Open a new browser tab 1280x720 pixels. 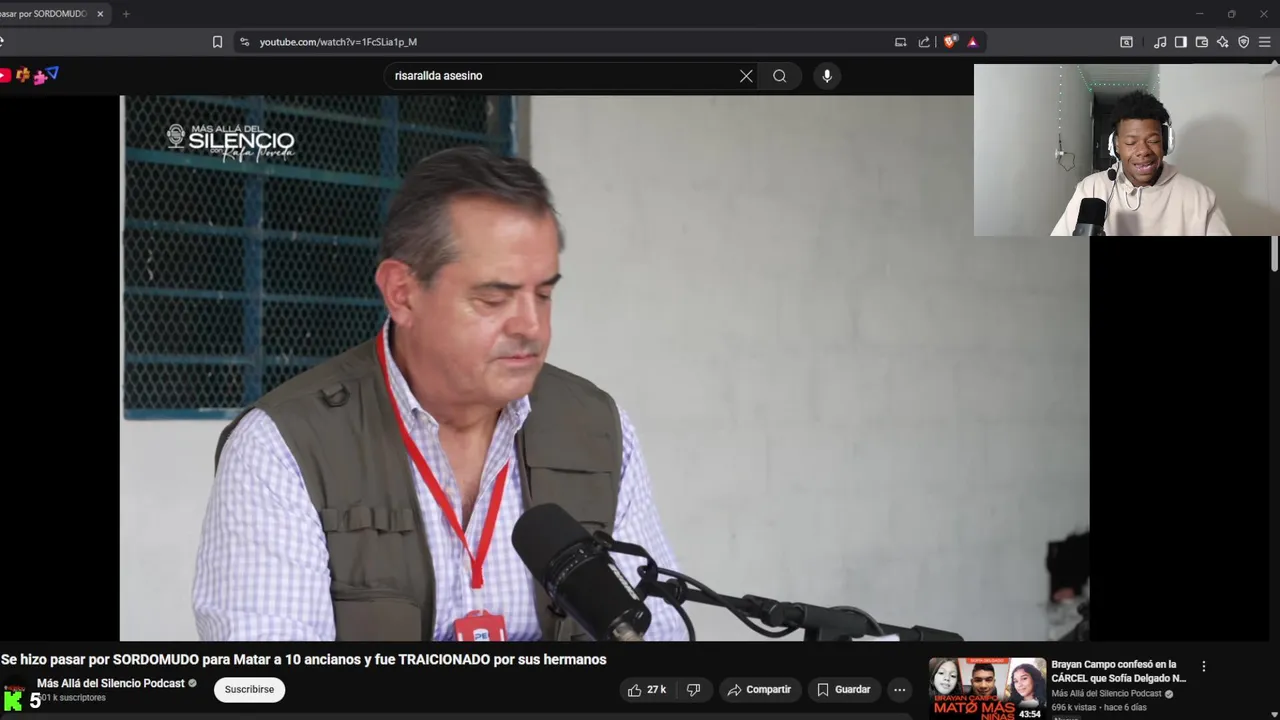(126, 14)
